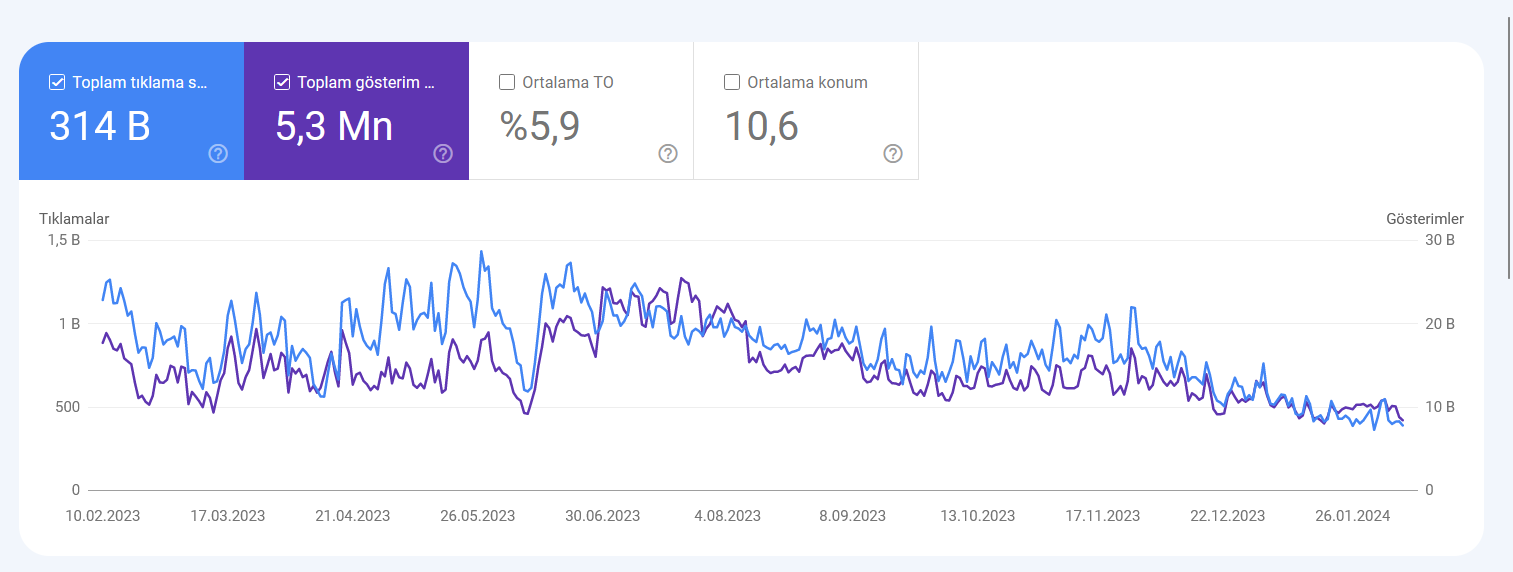1513x572 pixels.
Task: Enable the Ortalama TO checkbox
Action: 507,82
